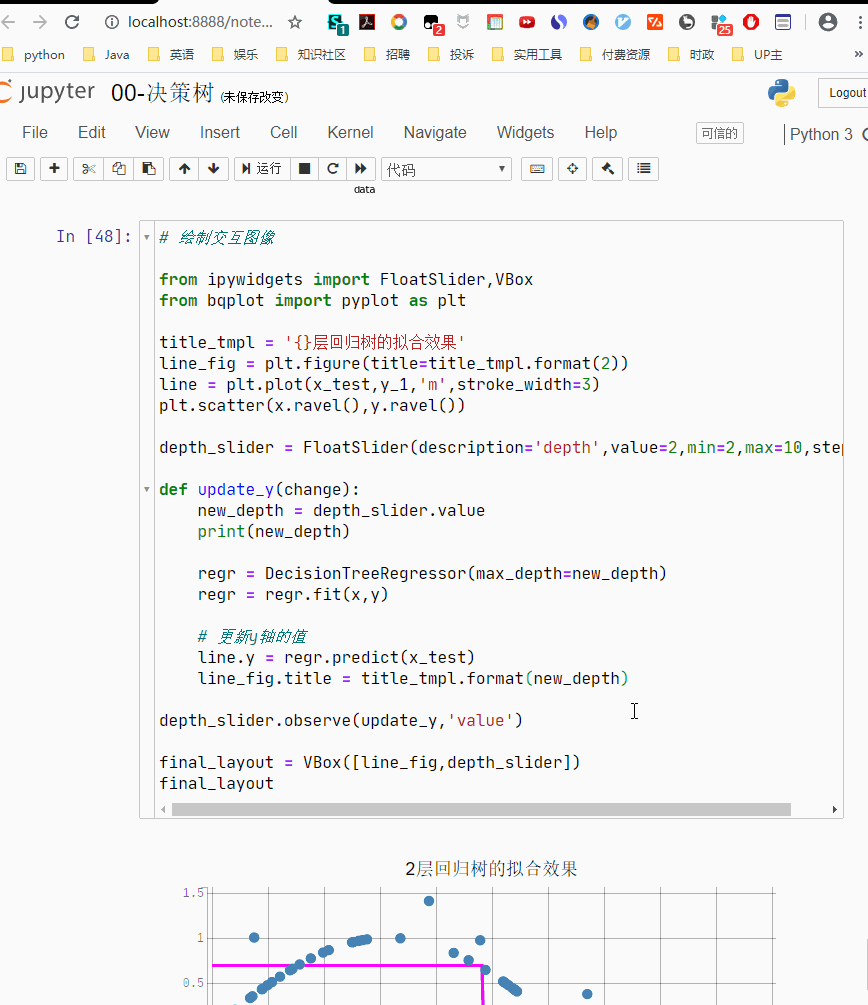
Task: Open the 招聘 bookmarks folder
Action: pos(387,54)
